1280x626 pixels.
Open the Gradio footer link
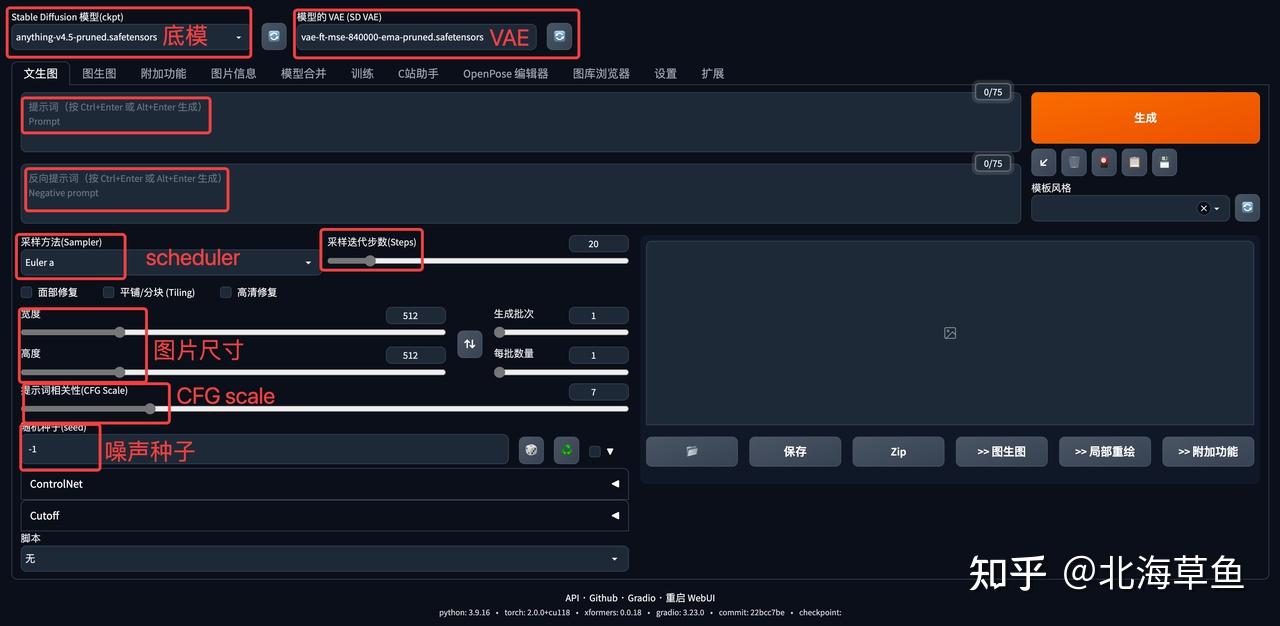pos(643,598)
